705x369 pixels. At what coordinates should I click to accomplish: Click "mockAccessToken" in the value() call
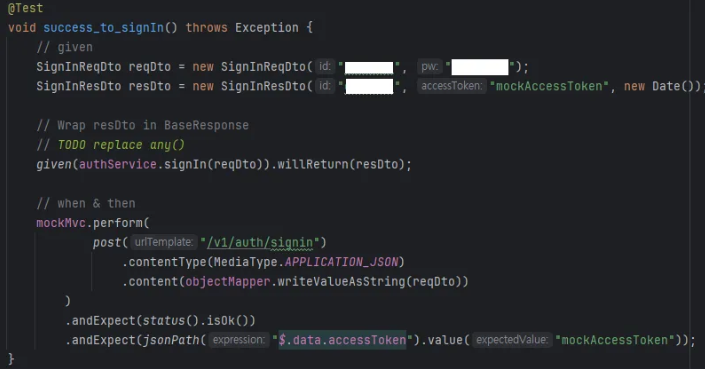pos(615,340)
